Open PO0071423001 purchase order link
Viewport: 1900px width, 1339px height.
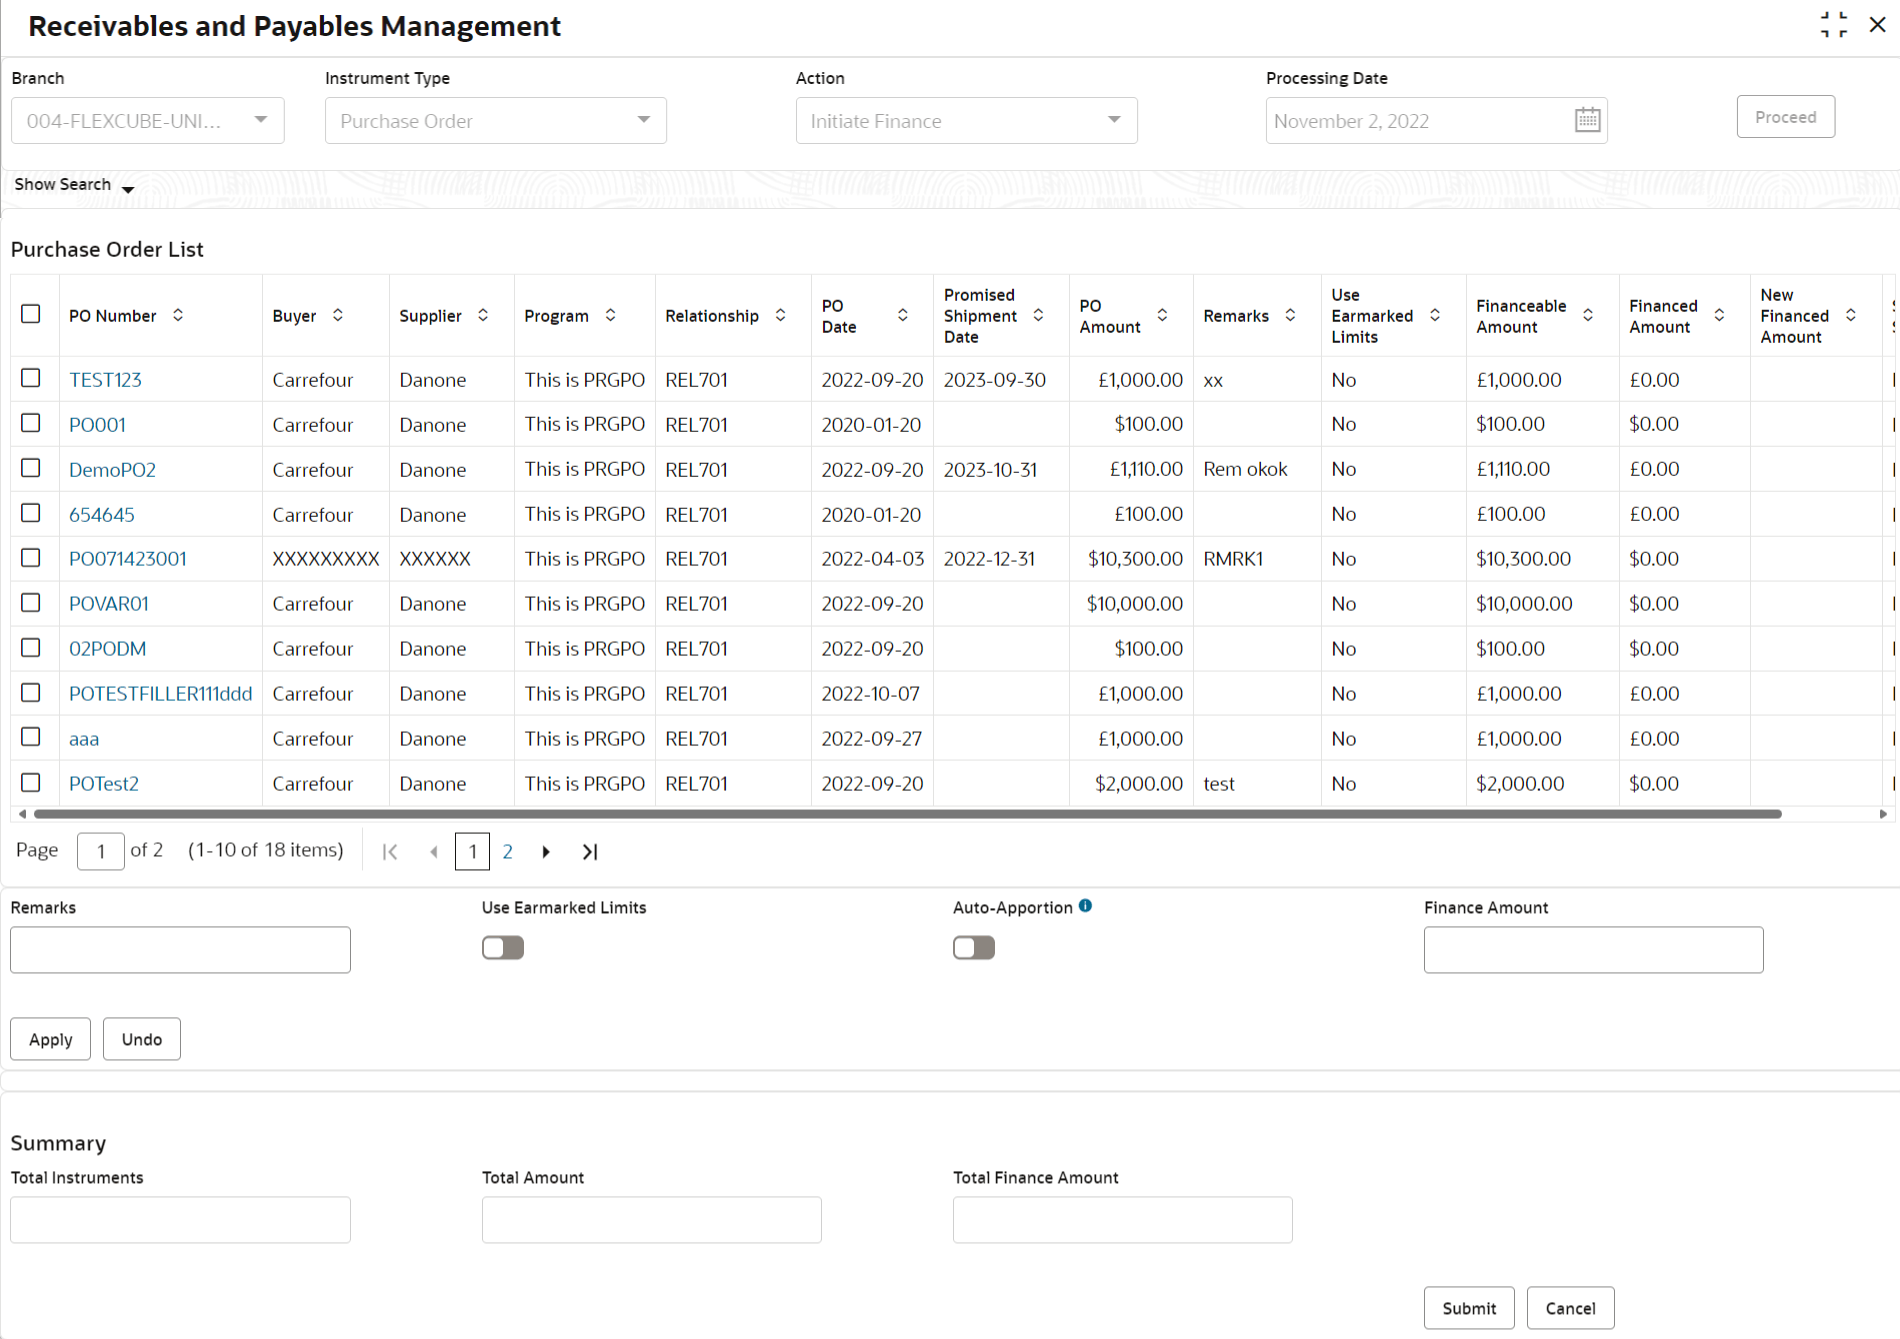[x=127, y=559]
